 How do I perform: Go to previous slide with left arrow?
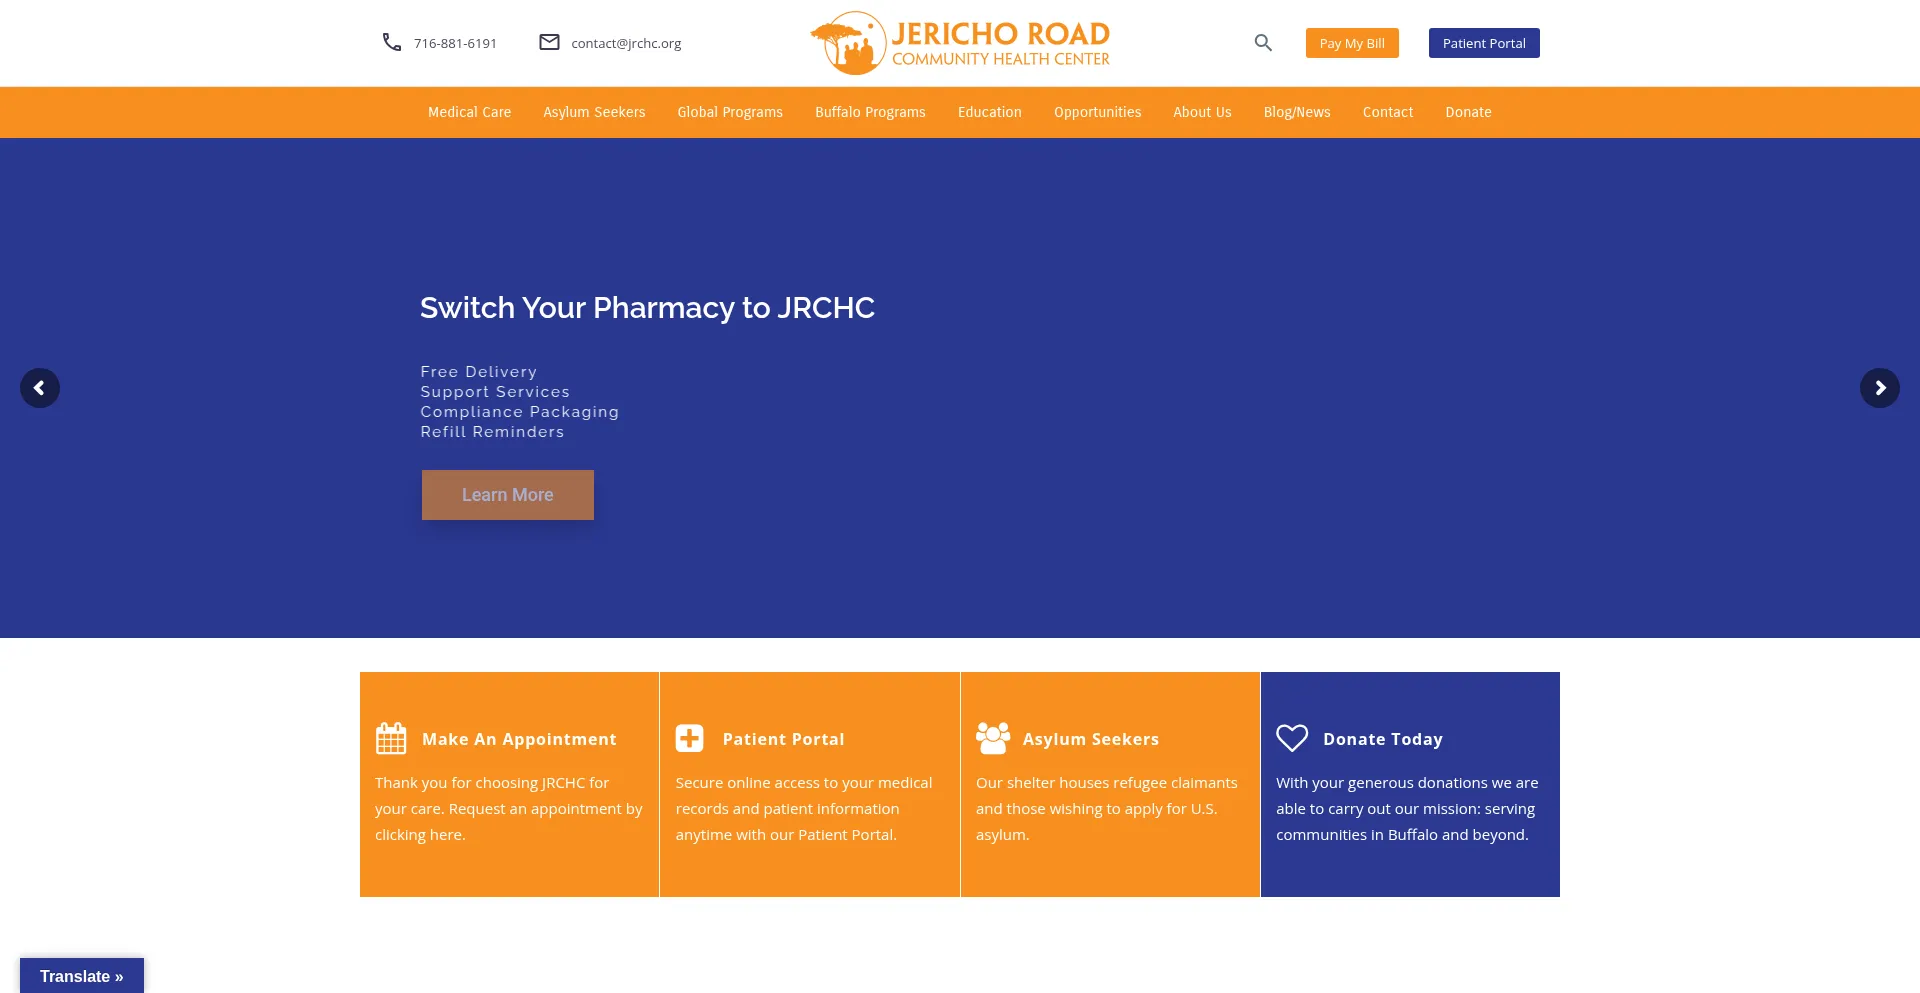click(x=40, y=388)
